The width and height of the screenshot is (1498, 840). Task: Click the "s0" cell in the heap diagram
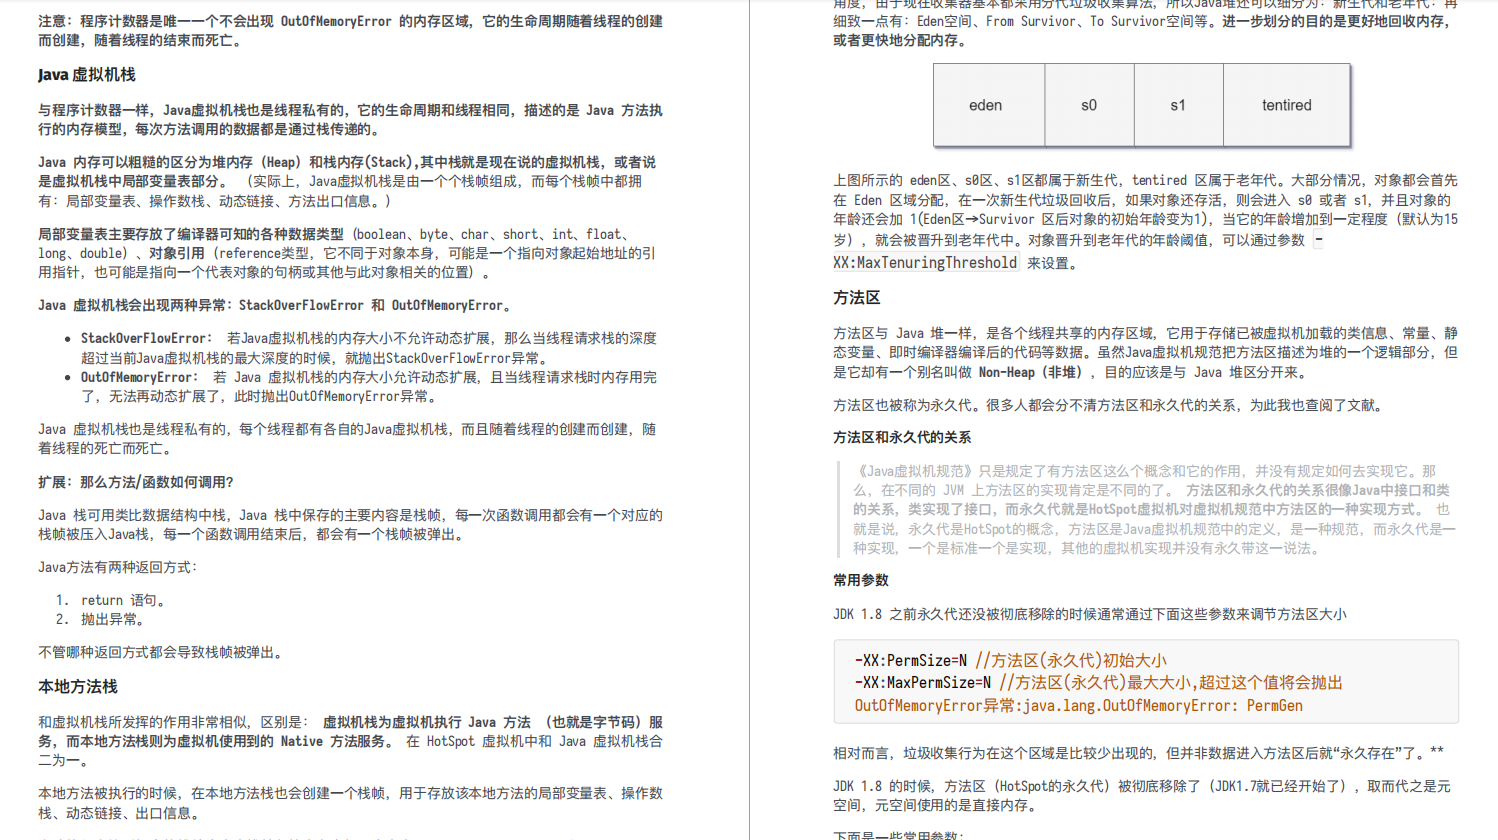[1089, 105]
